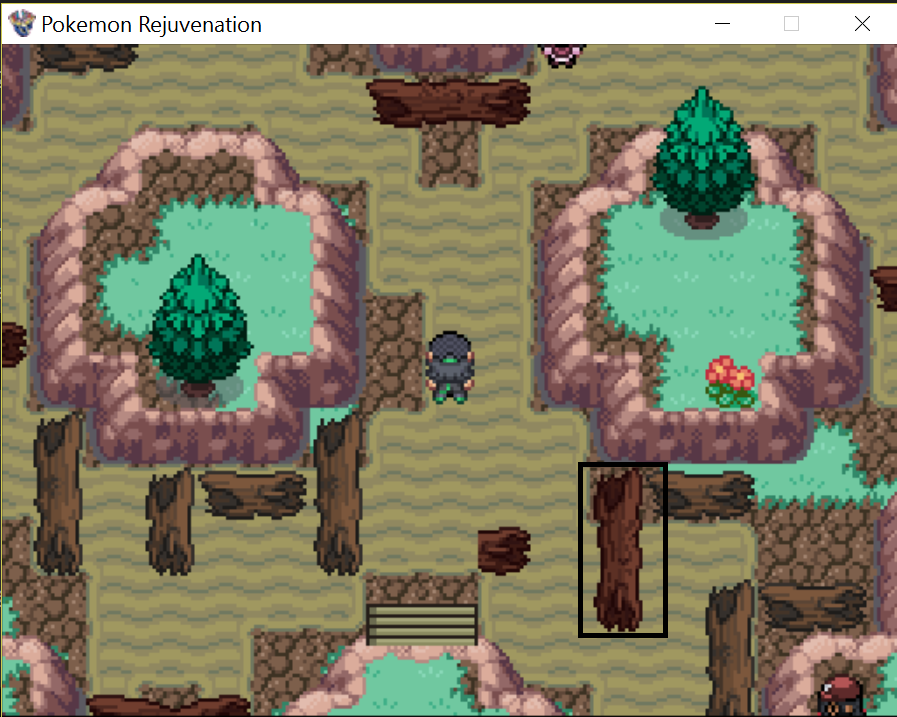Click the trainer with red cap in the corner
Screen dimensions: 897x717
coord(841,696)
